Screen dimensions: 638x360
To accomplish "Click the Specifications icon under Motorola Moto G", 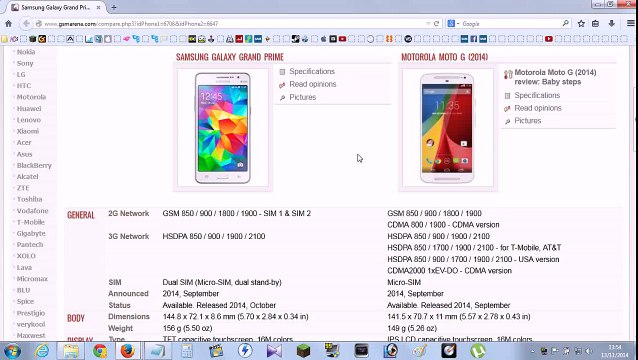I will tap(507, 96).
